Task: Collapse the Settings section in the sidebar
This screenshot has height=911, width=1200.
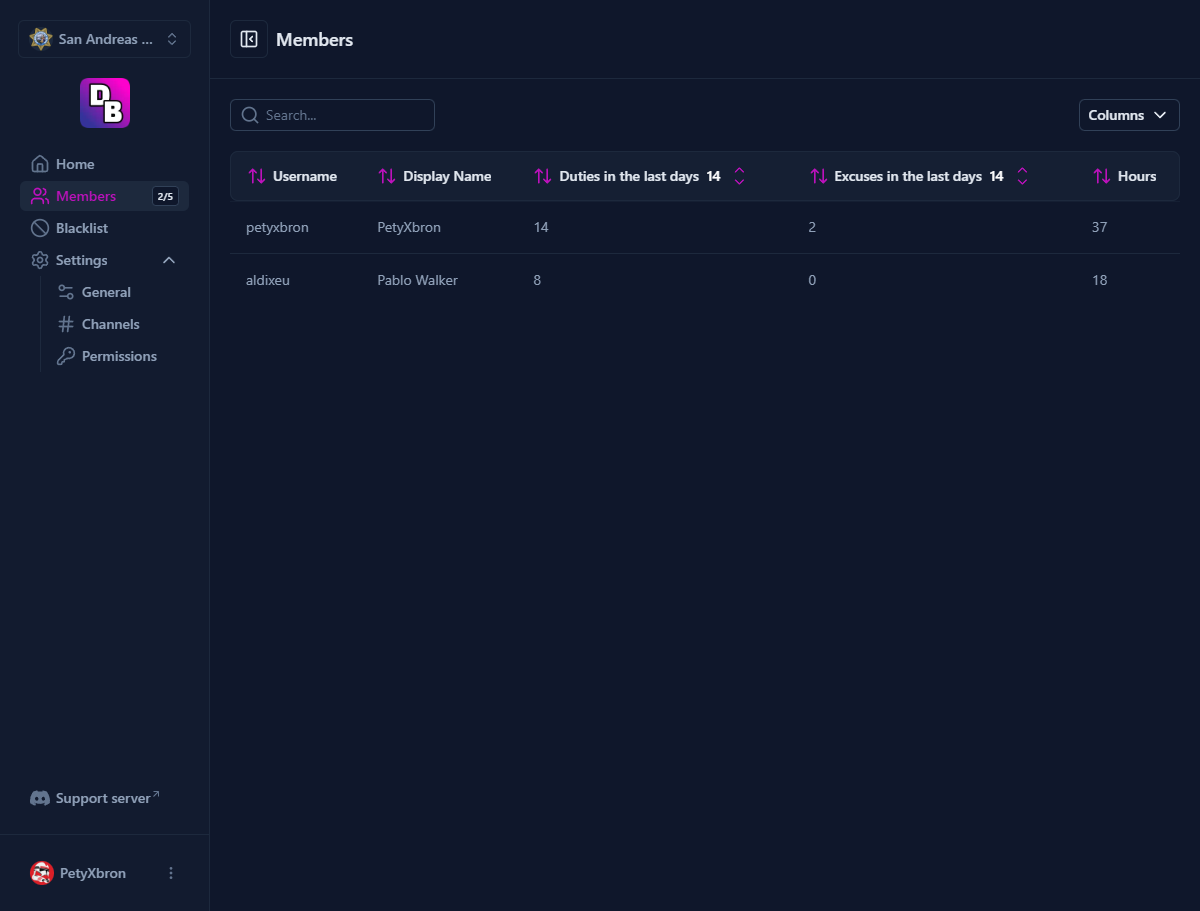Action: click(168, 259)
